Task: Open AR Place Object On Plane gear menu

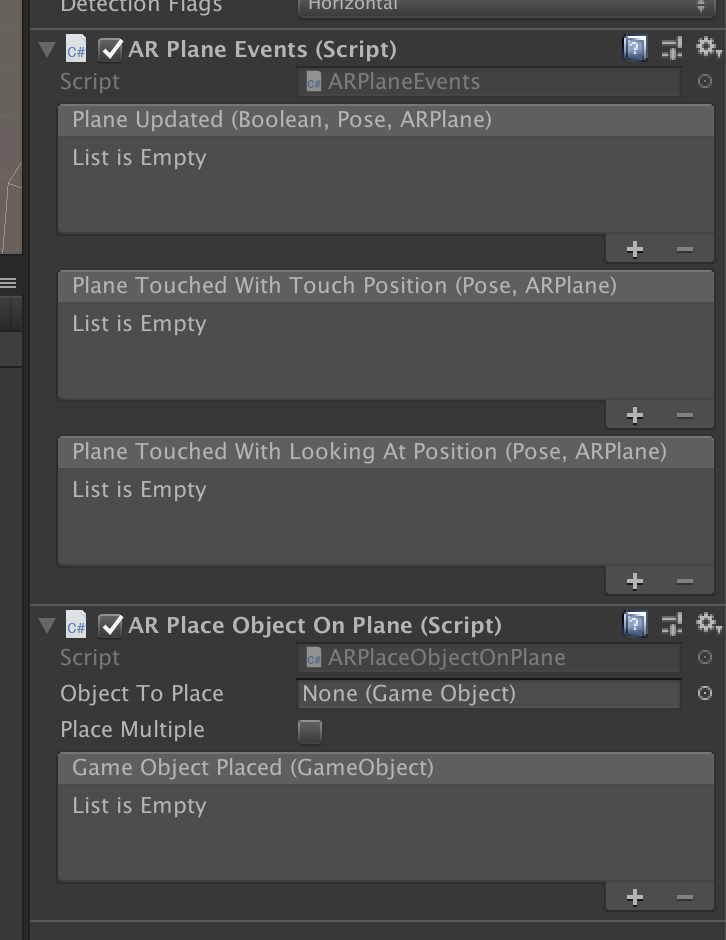Action: tap(708, 625)
